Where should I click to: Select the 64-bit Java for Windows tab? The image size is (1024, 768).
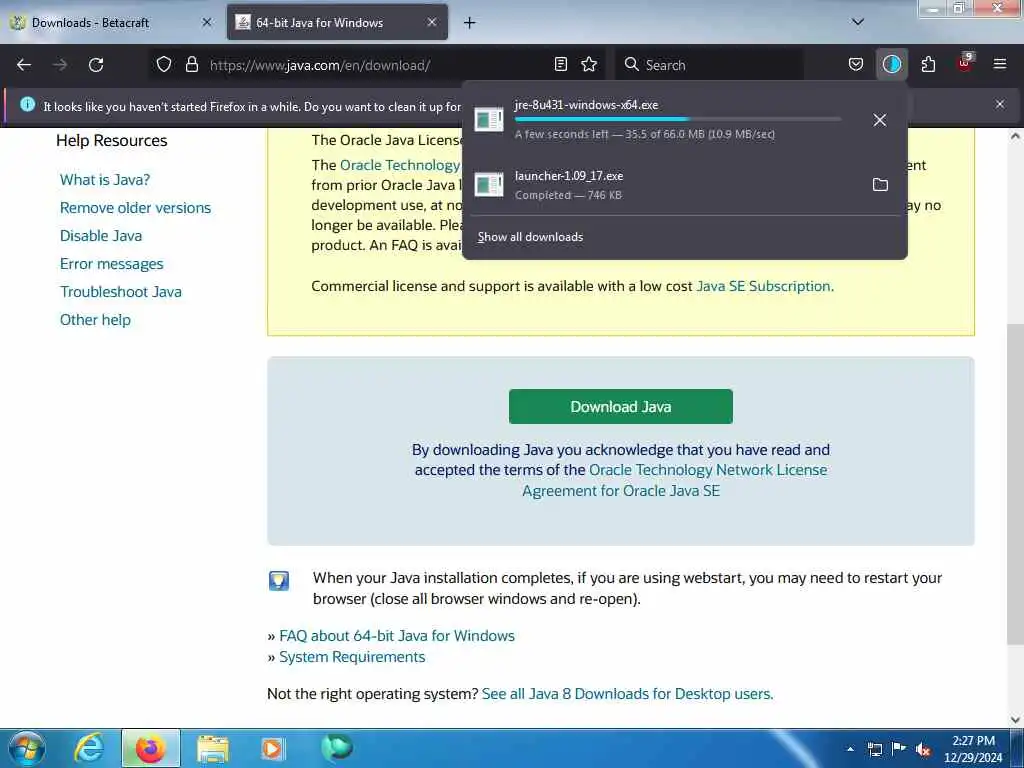(337, 23)
